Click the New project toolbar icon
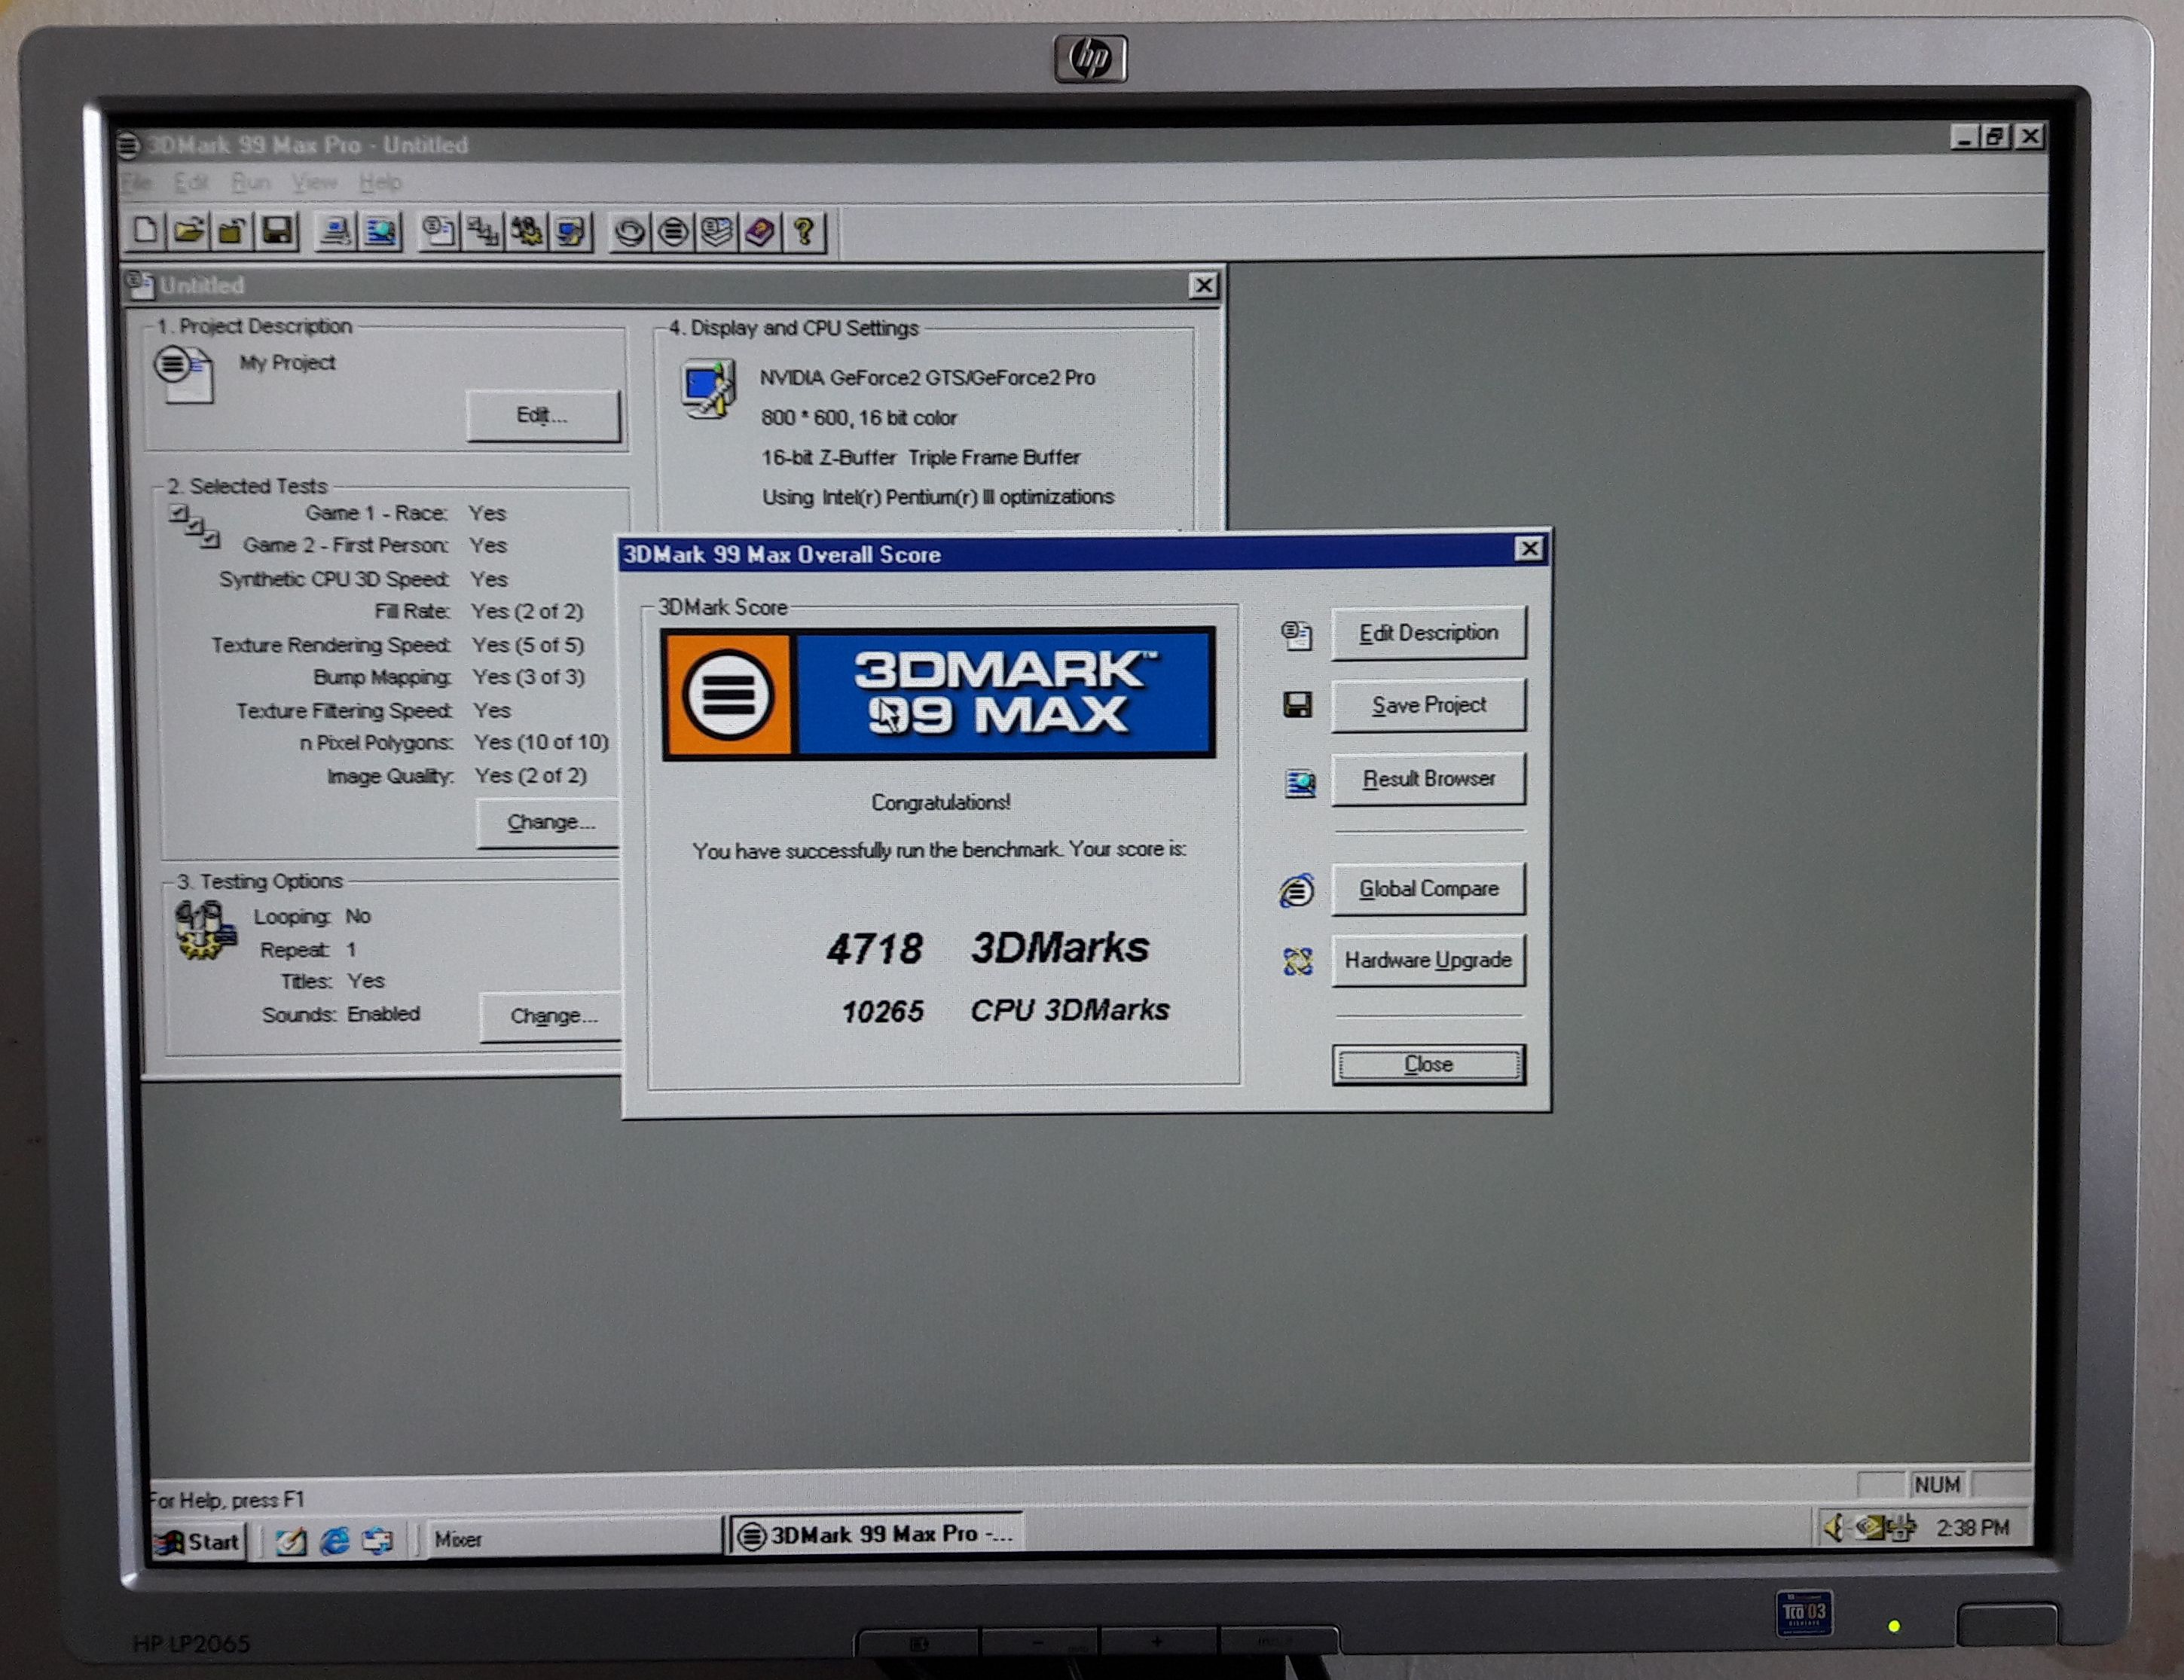This screenshot has width=2184, height=1680. point(145,231)
